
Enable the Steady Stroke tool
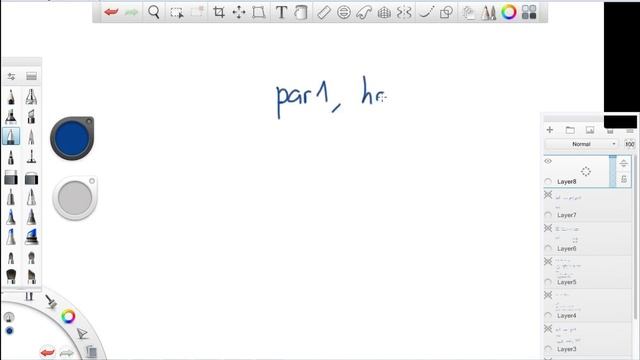(x=426, y=12)
